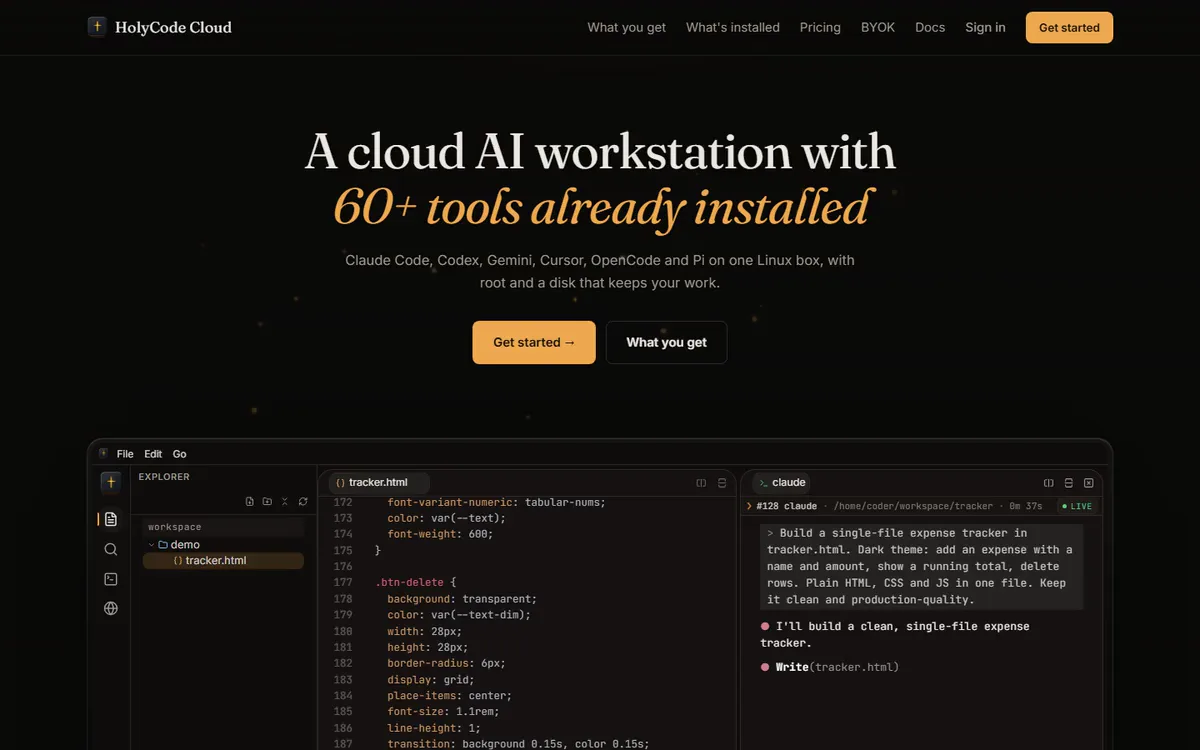Click the EXPLORER panel title

[x=164, y=477]
